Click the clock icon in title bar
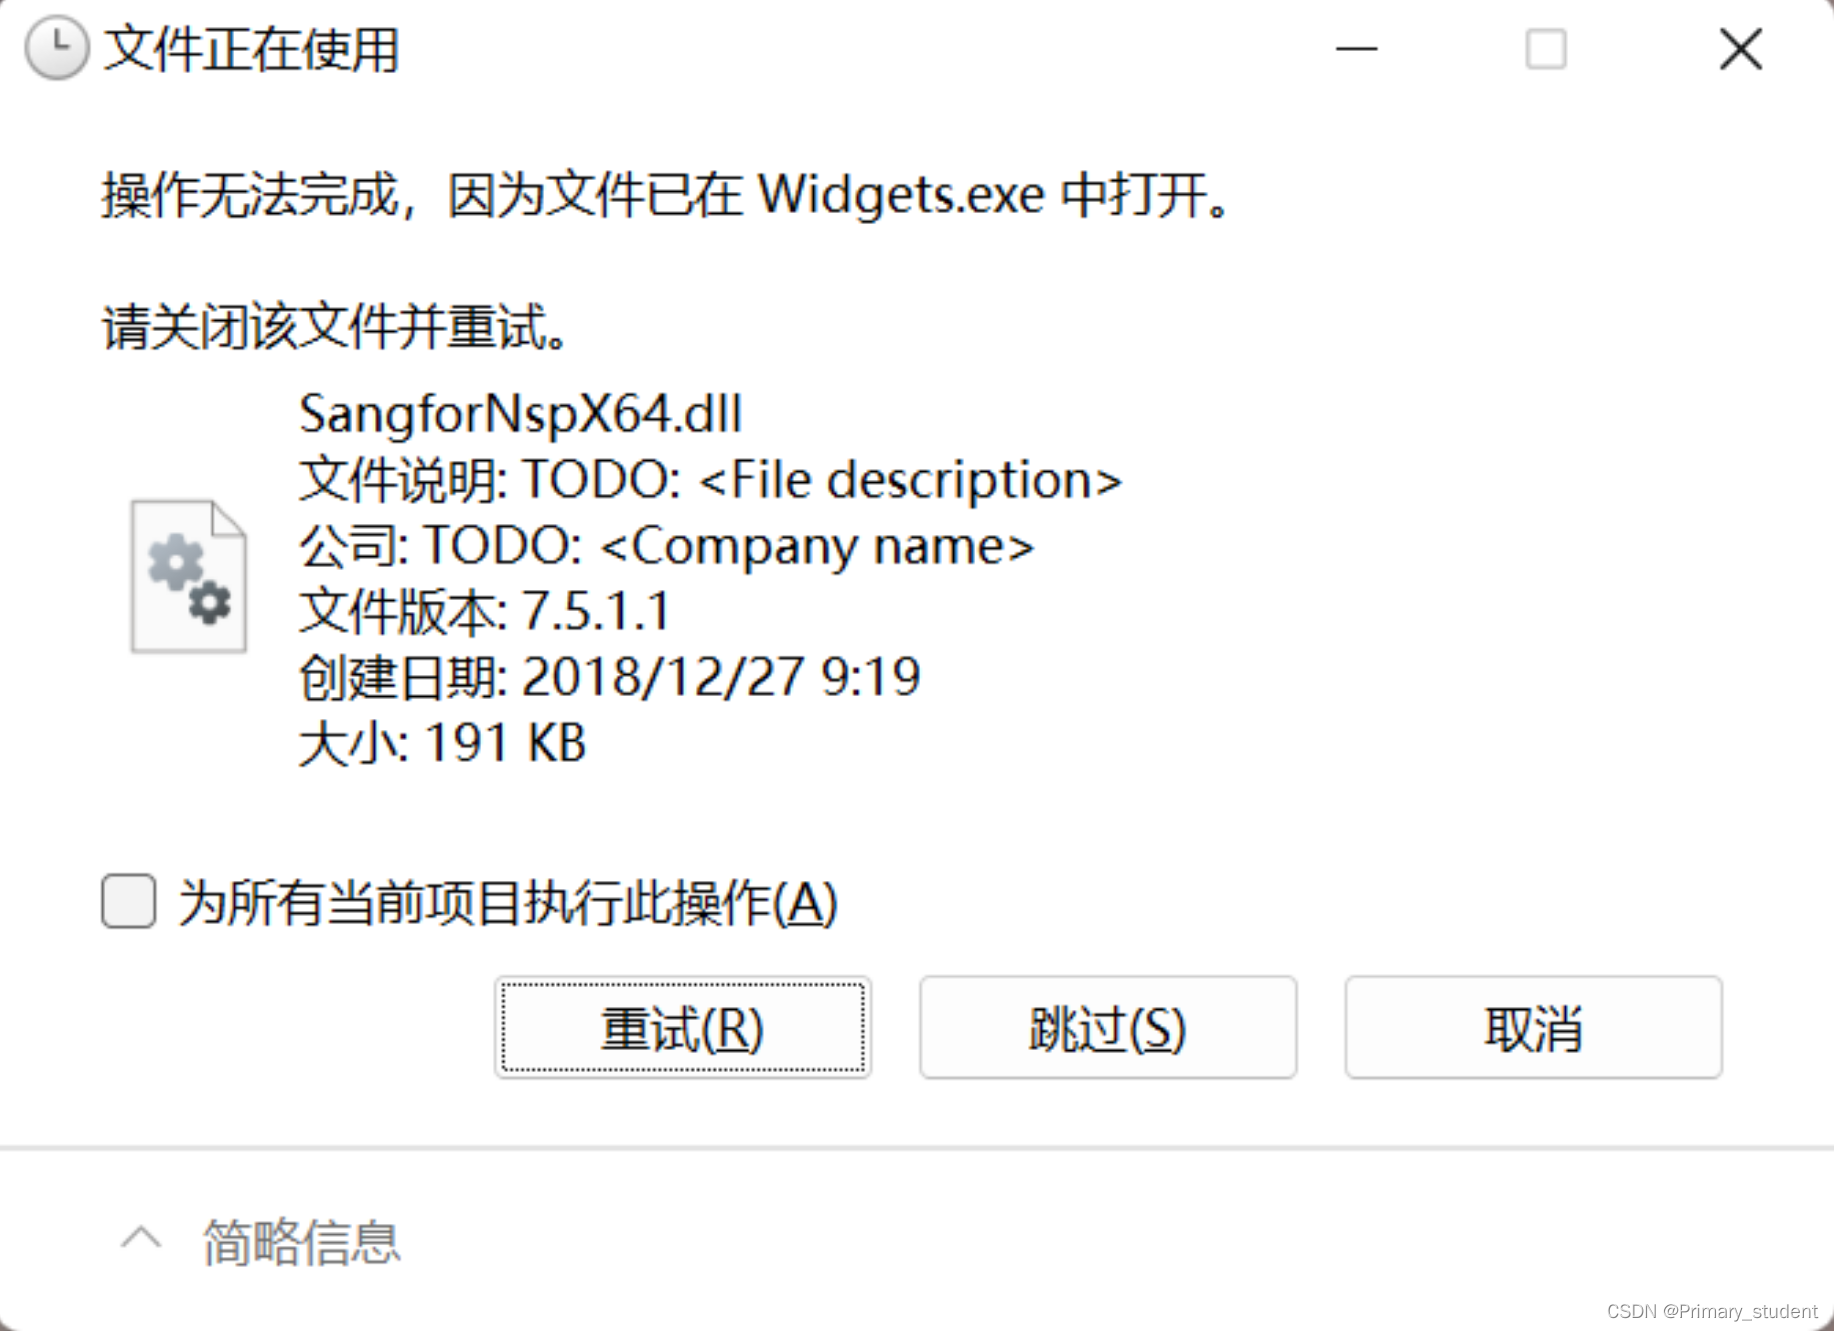 pos(57,47)
